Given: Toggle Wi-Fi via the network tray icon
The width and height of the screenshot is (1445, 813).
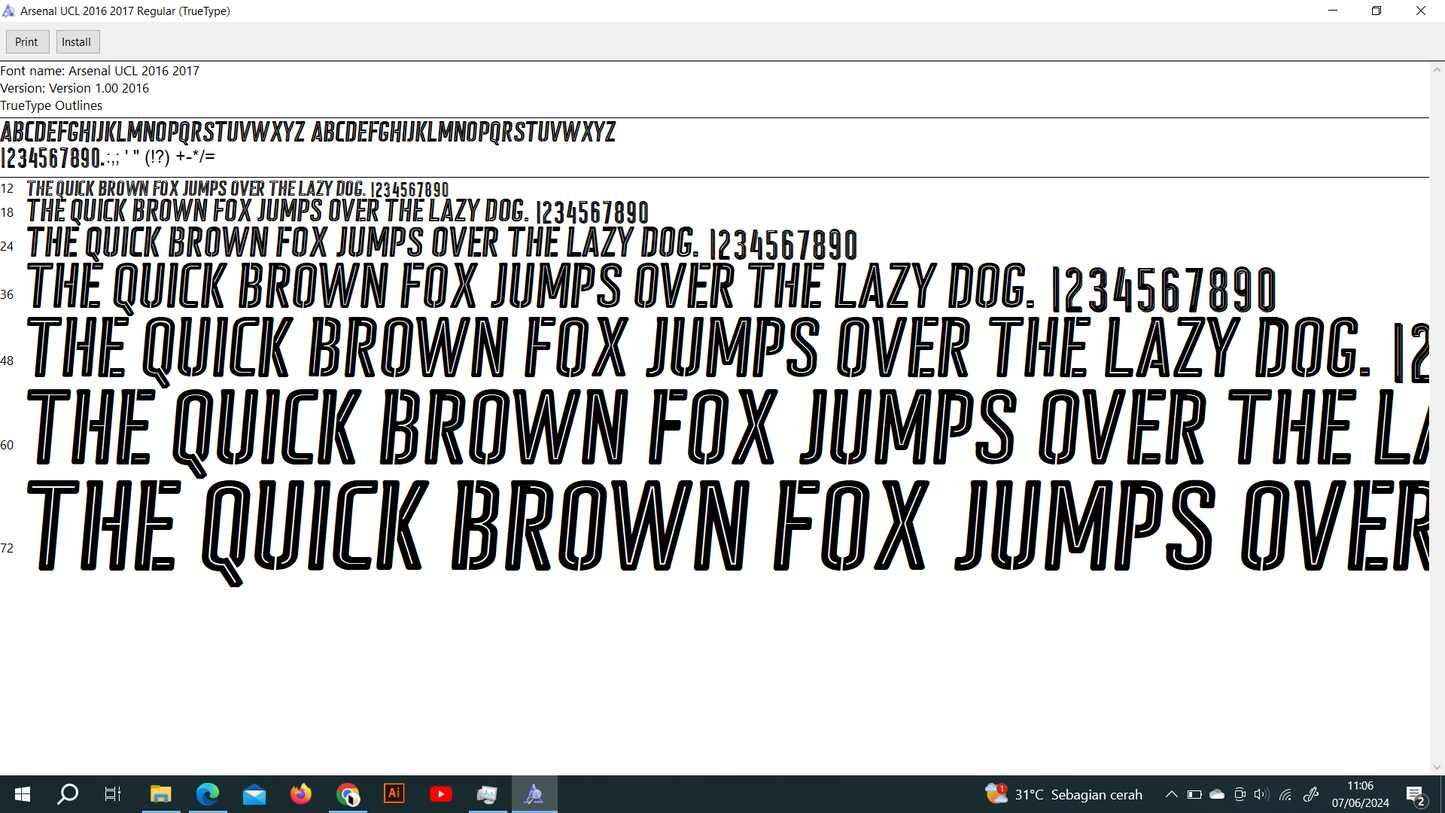Looking at the screenshot, I should [x=1284, y=794].
